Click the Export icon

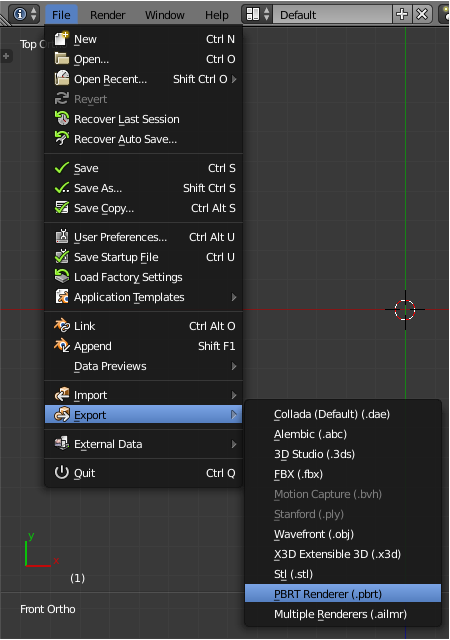62,414
